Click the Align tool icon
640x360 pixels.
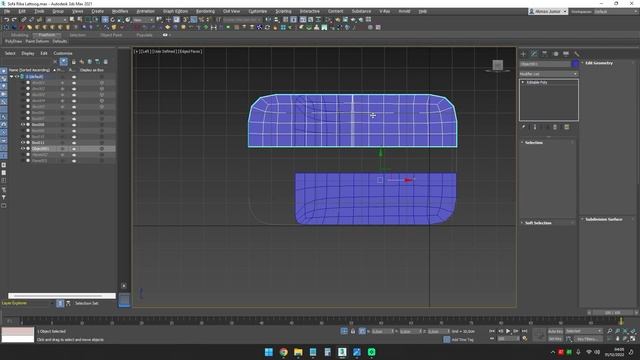pyautogui.click(x=276, y=19)
